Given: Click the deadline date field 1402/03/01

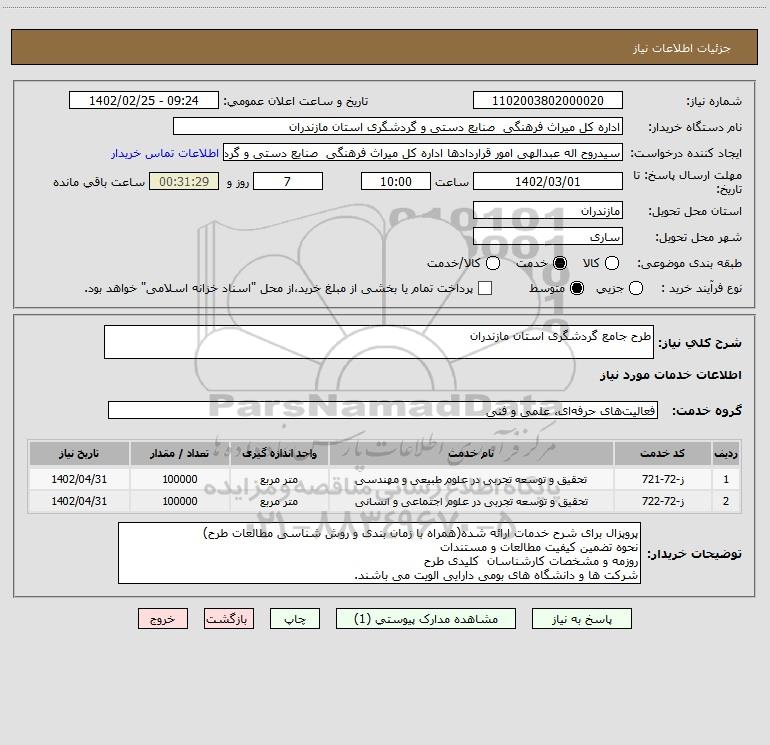Looking at the screenshot, I should [548, 181].
